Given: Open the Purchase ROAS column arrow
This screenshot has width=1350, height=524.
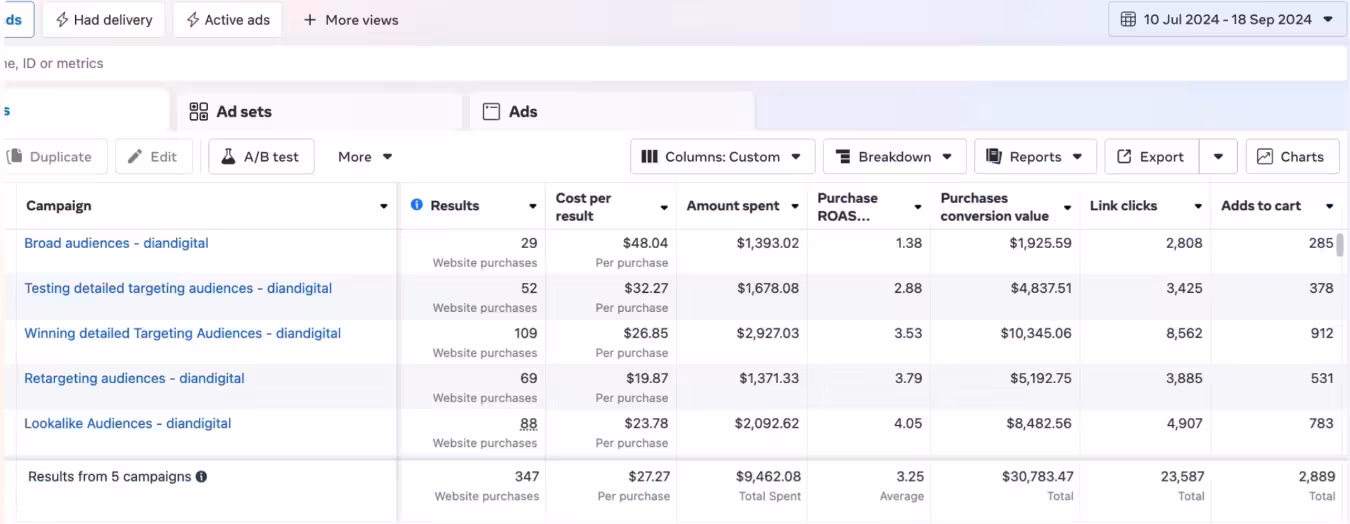Looking at the screenshot, I should tap(918, 207).
